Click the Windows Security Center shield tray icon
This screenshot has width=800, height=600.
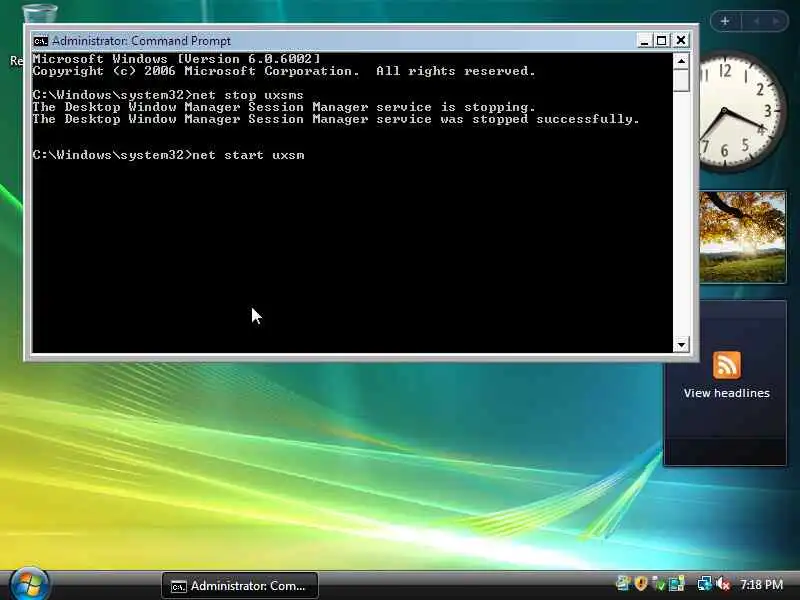pyautogui.click(x=641, y=584)
